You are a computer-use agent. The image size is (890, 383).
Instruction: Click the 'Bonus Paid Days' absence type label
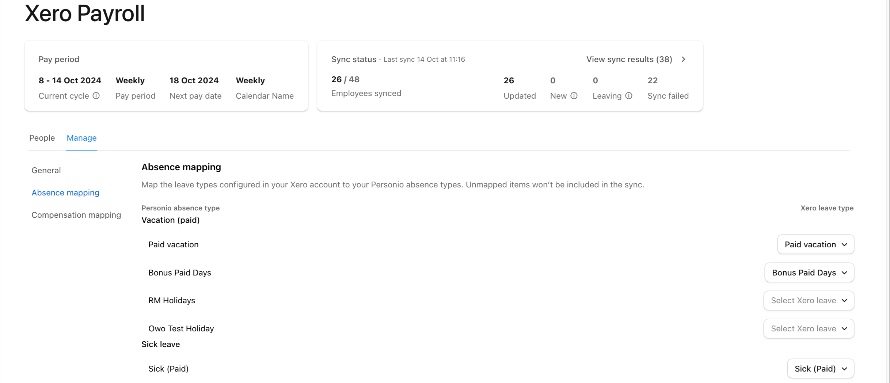pyautogui.click(x=179, y=272)
